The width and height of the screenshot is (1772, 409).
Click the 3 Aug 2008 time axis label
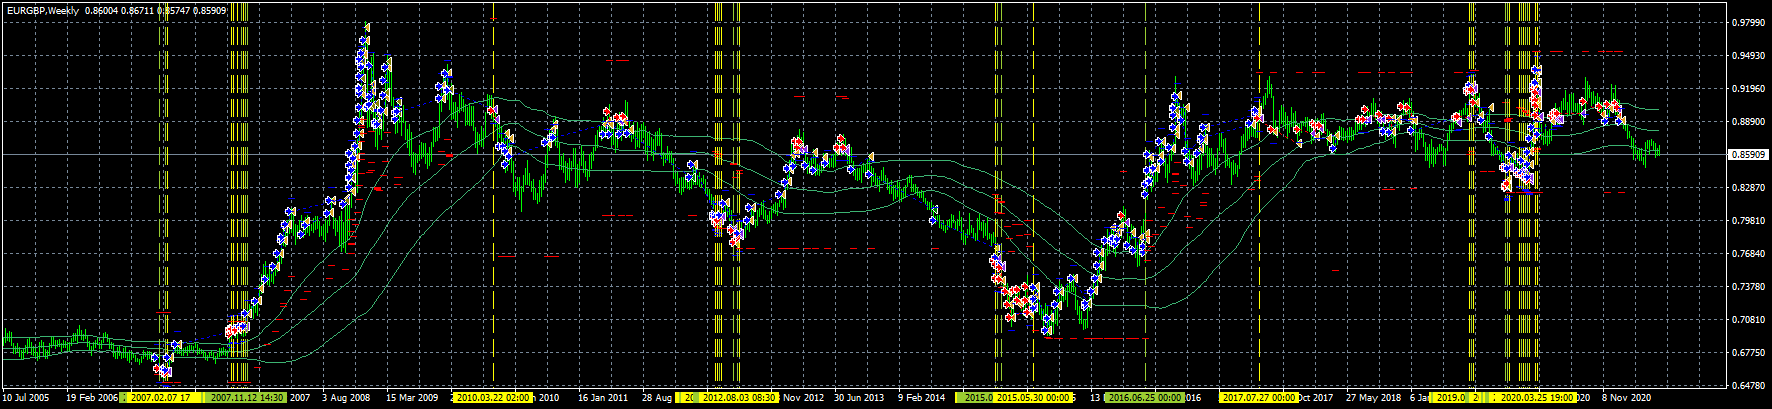(x=346, y=398)
